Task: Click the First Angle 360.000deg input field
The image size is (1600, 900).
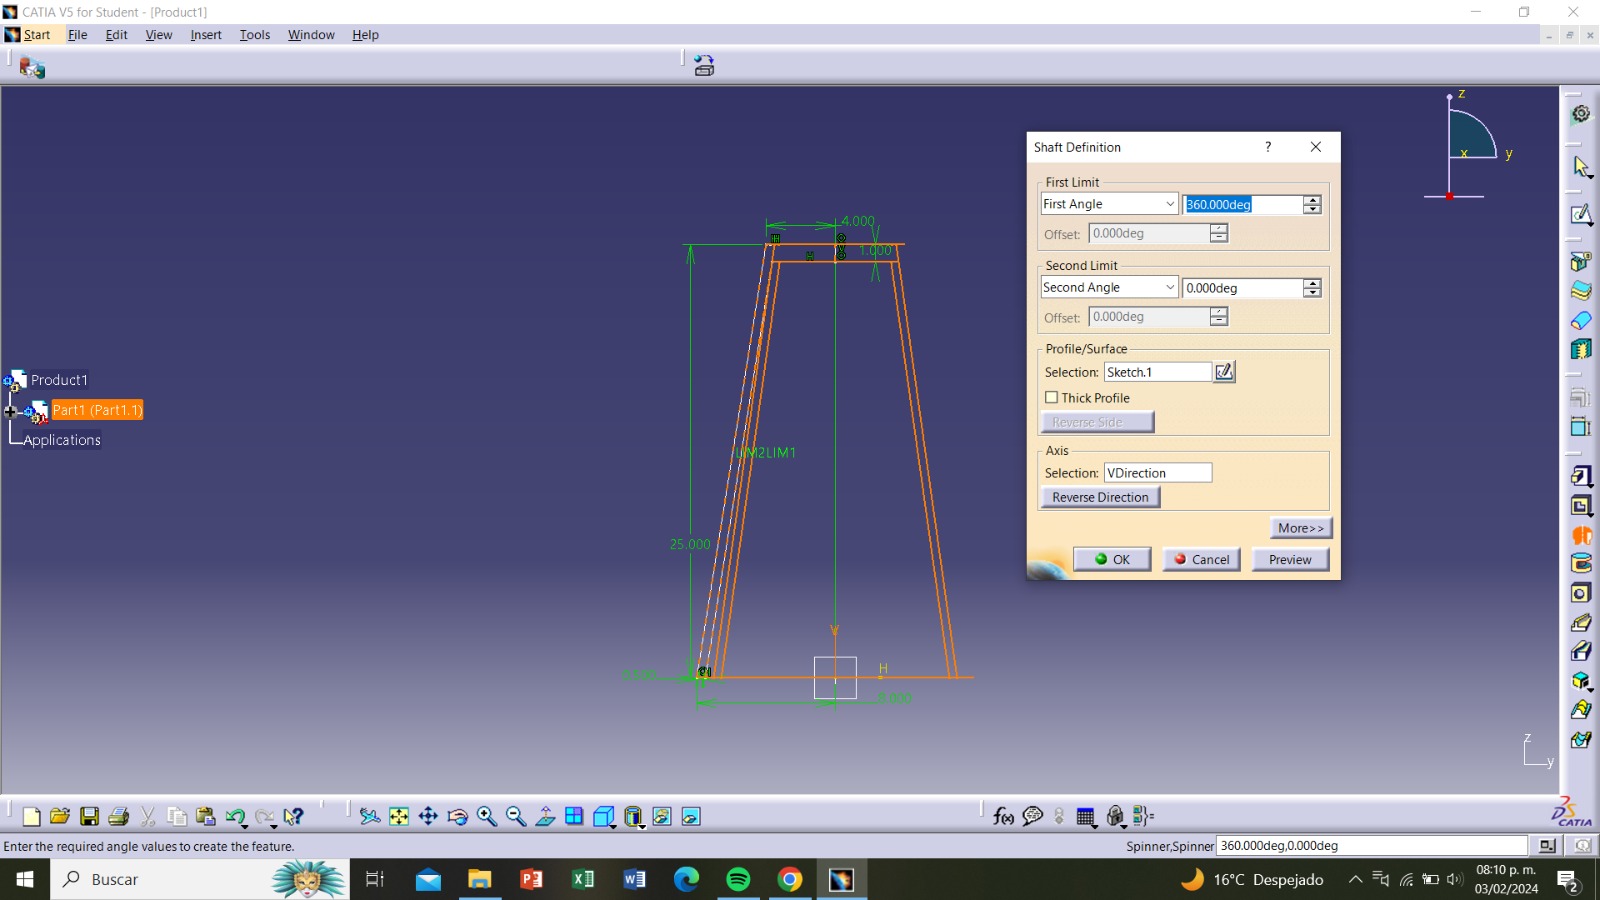Action: click(x=1243, y=204)
